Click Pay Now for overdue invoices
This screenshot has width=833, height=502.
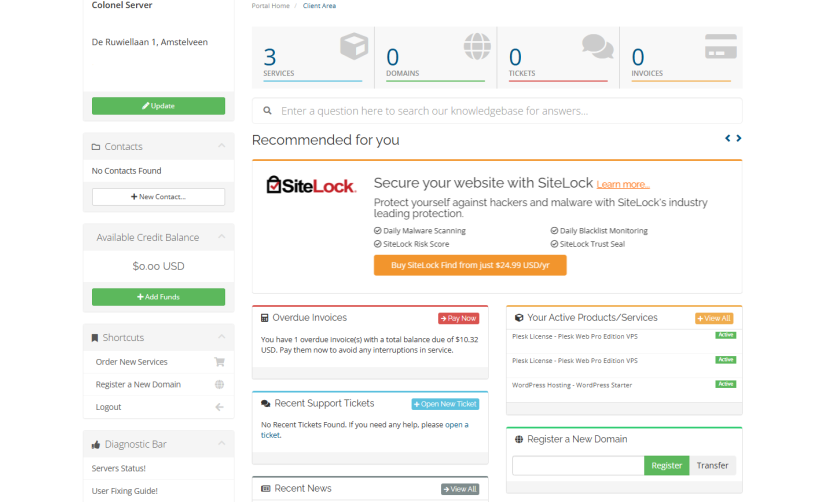coord(458,318)
